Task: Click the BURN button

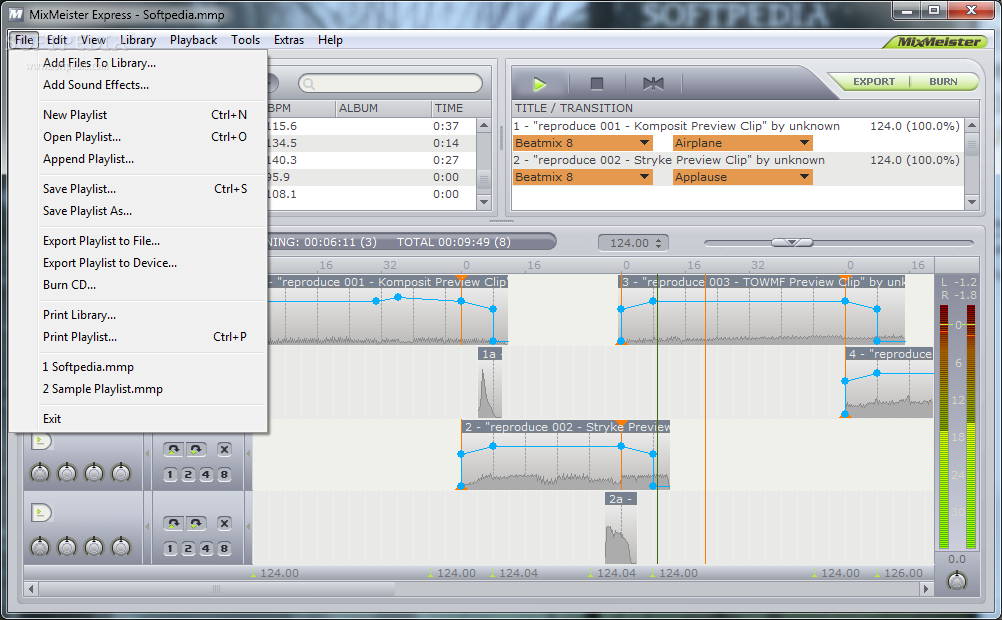Action: [x=943, y=82]
